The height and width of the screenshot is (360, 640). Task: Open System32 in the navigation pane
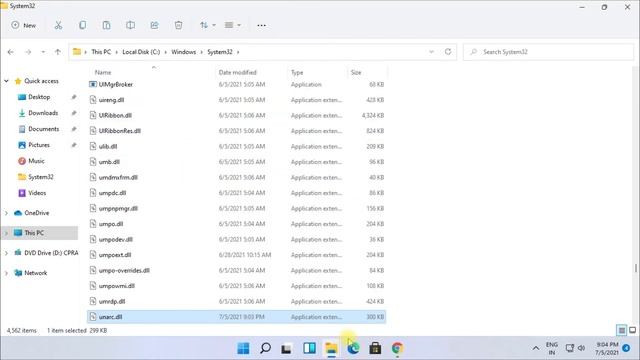pyautogui.click(x=41, y=177)
